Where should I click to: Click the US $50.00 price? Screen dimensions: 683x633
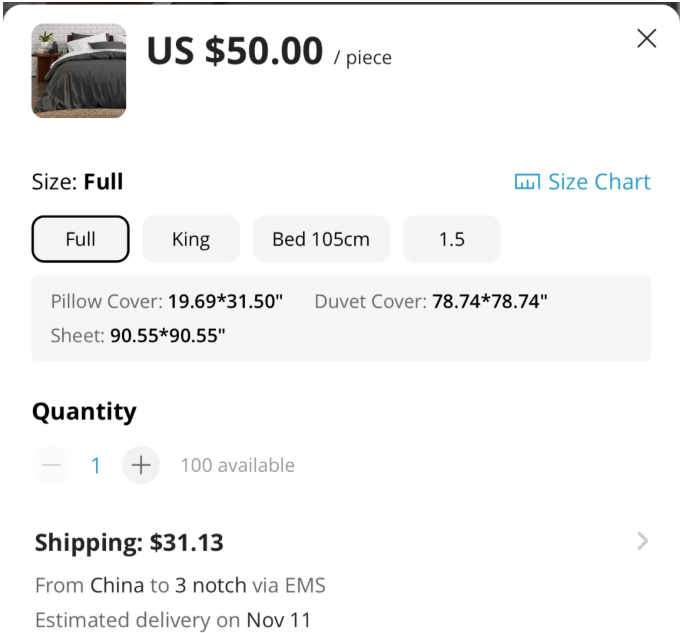[235, 51]
